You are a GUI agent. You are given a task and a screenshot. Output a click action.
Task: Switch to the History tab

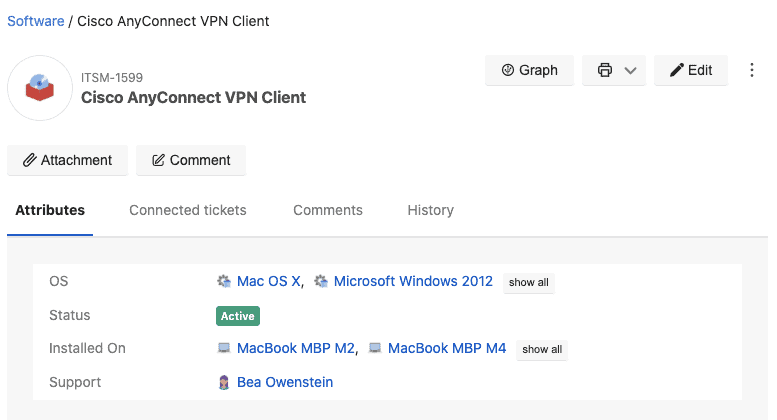(431, 210)
